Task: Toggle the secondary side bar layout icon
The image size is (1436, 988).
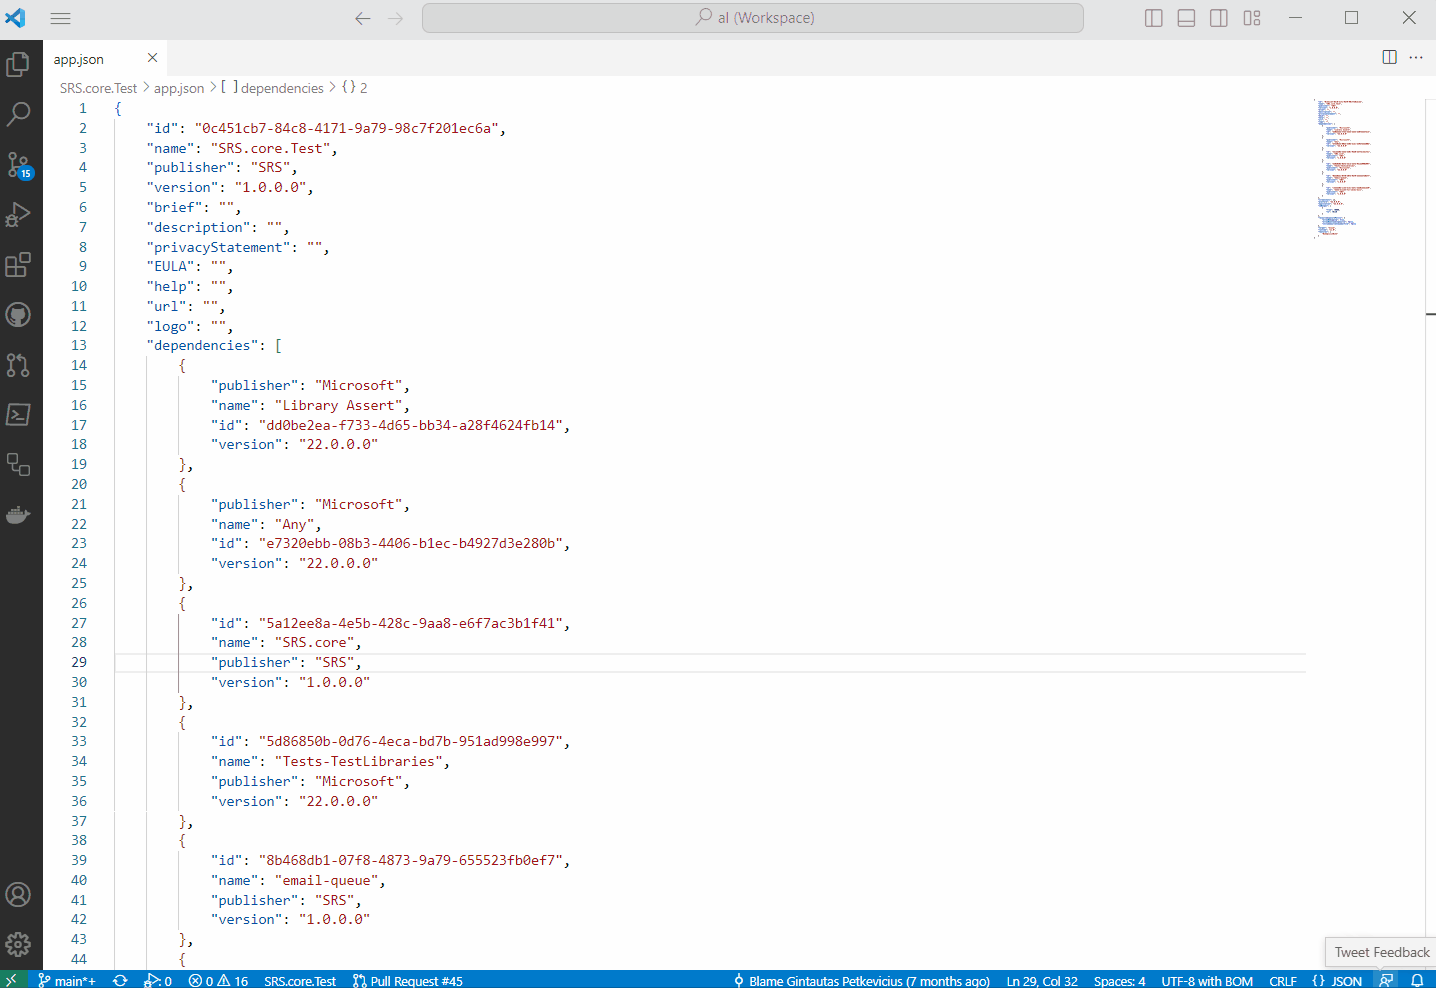Action: [1219, 18]
